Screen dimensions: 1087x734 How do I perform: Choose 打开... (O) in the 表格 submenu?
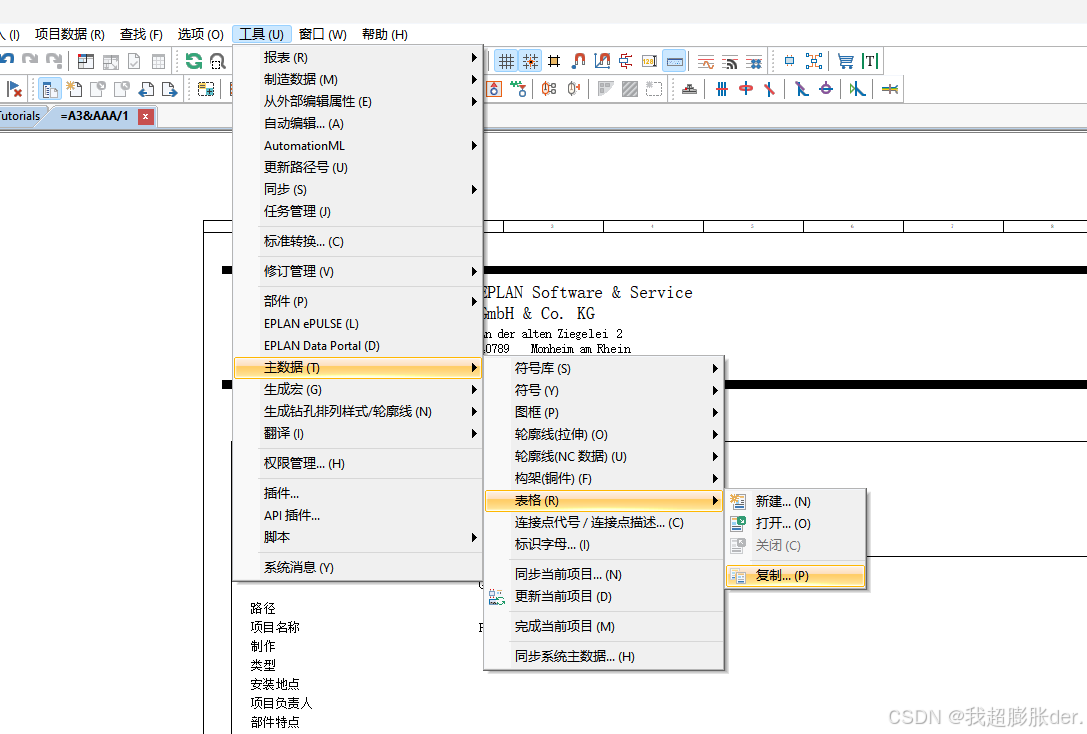point(795,523)
